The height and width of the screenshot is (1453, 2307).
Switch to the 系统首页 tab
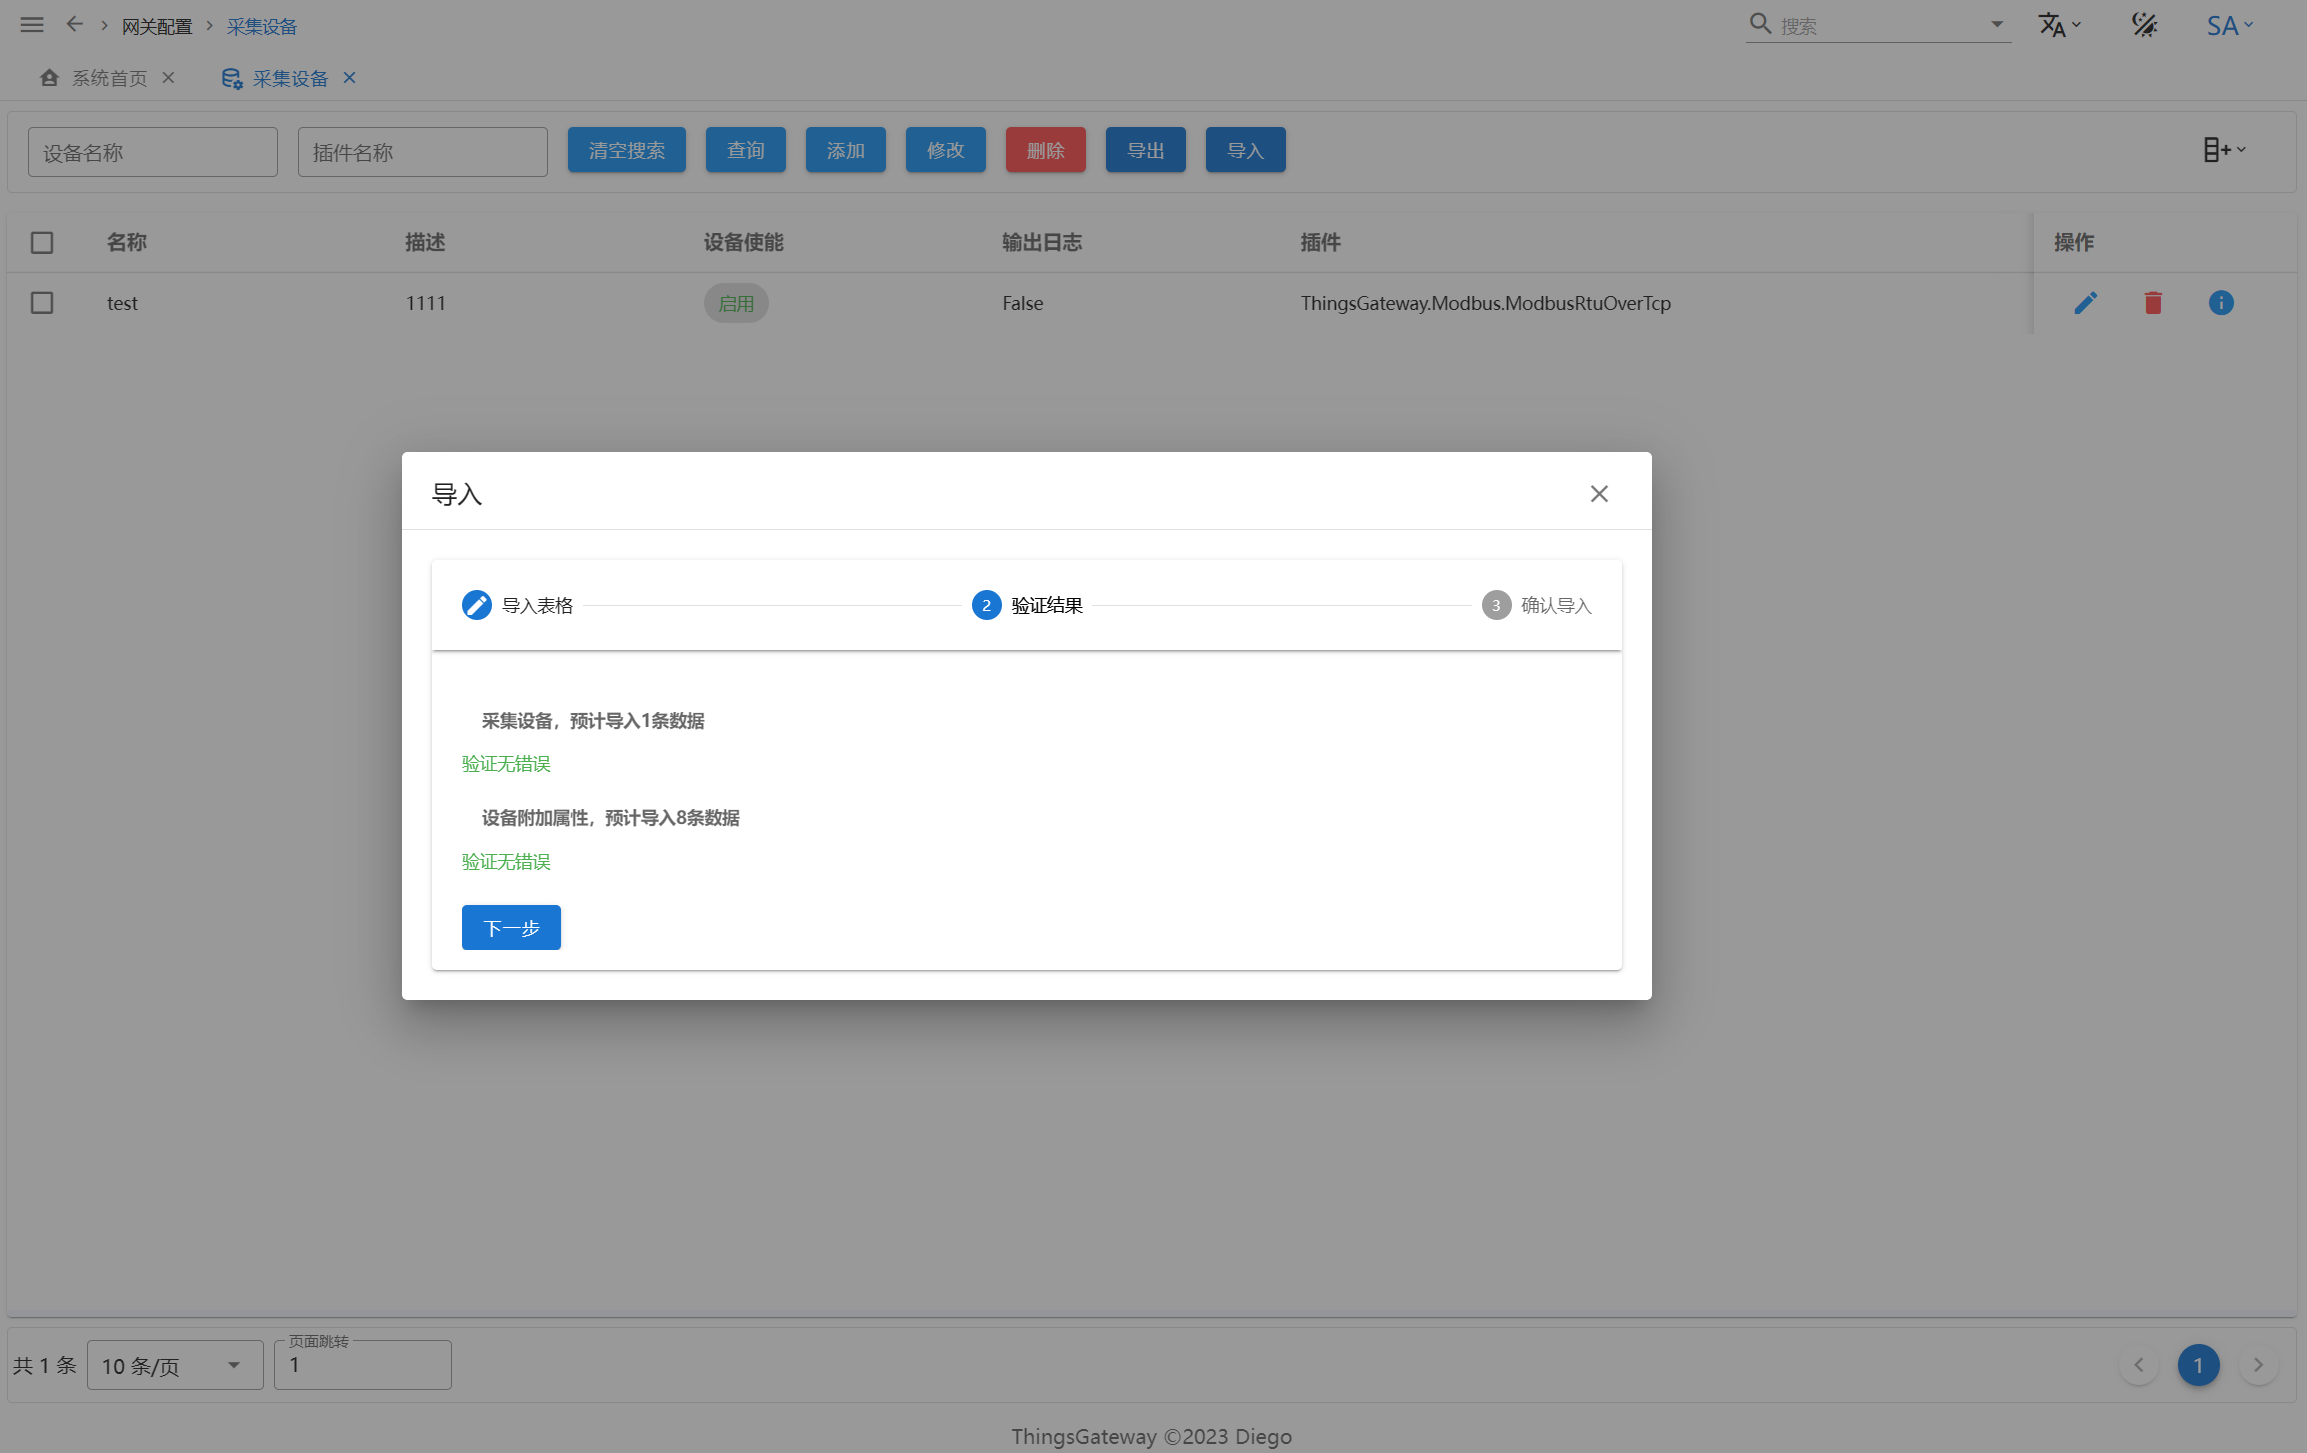pos(108,78)
